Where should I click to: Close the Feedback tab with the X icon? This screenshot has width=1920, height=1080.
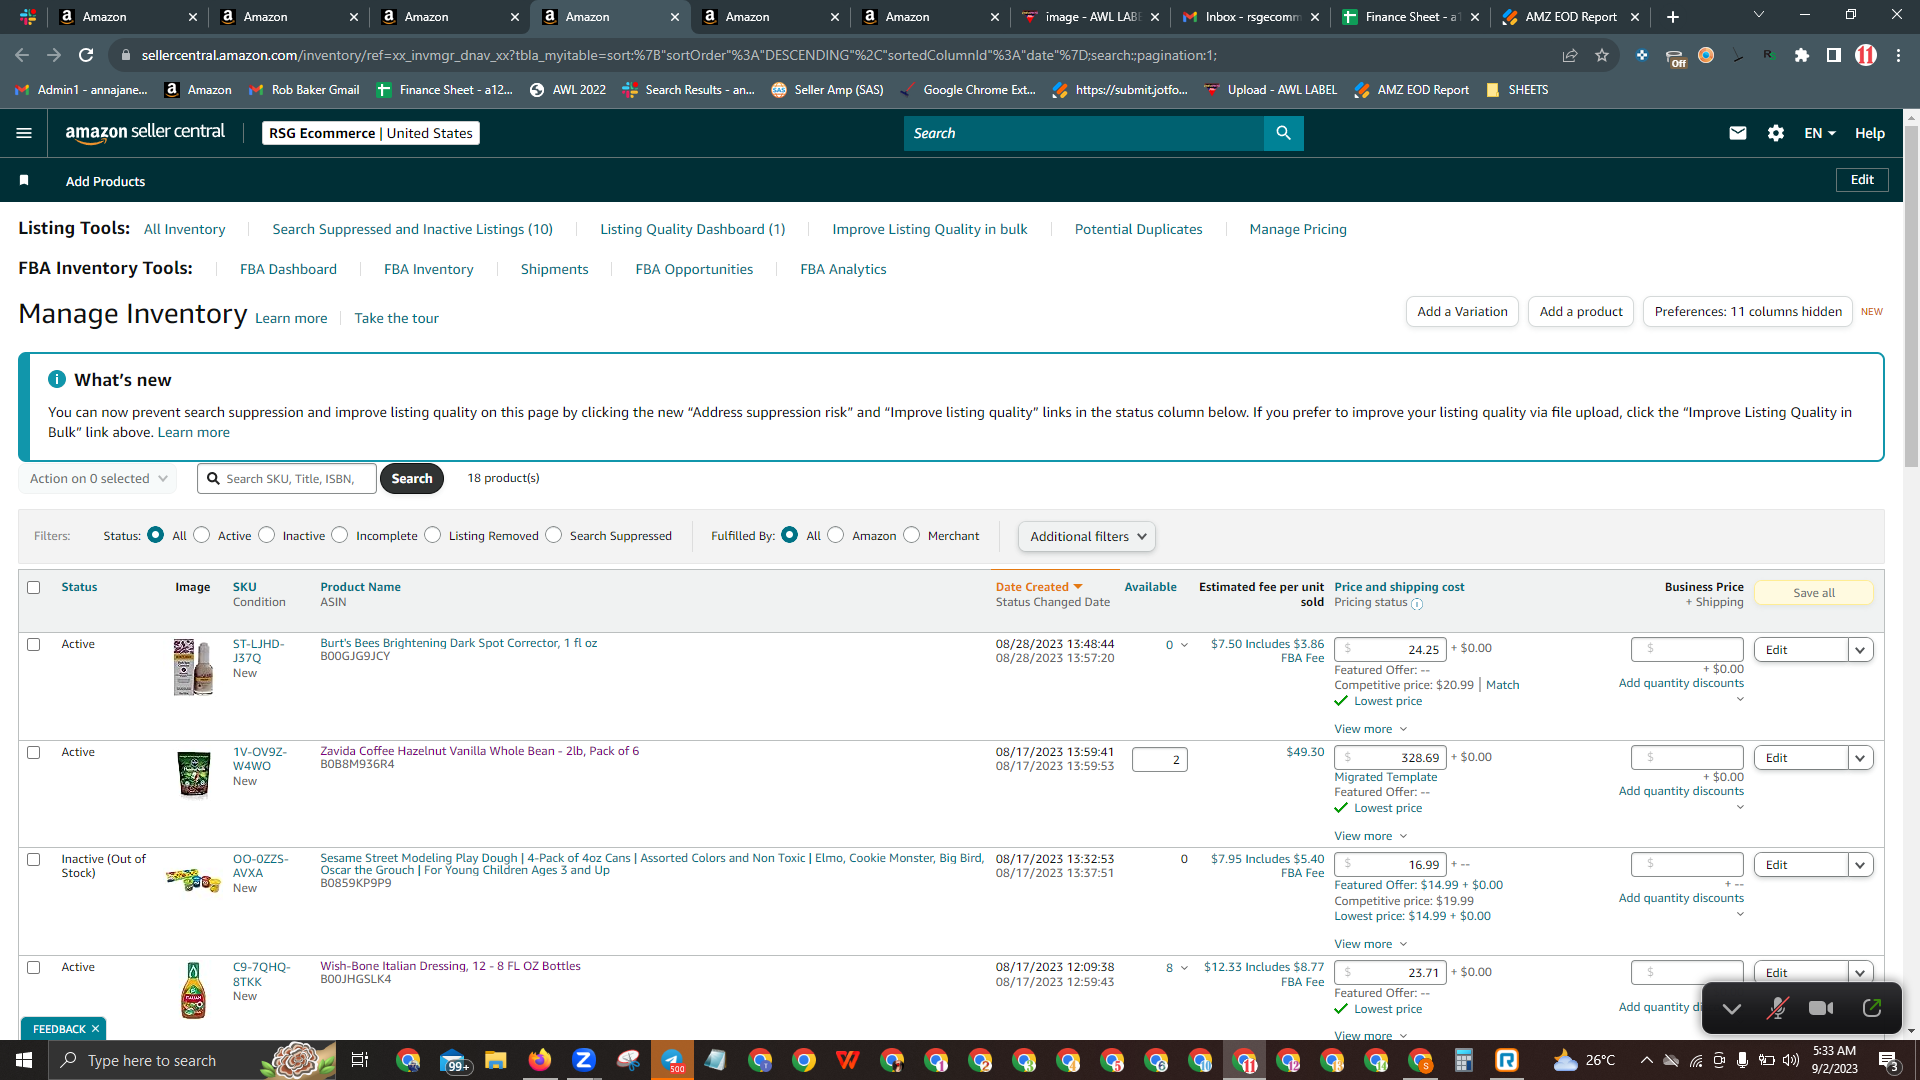click(x=96, y=1029)
